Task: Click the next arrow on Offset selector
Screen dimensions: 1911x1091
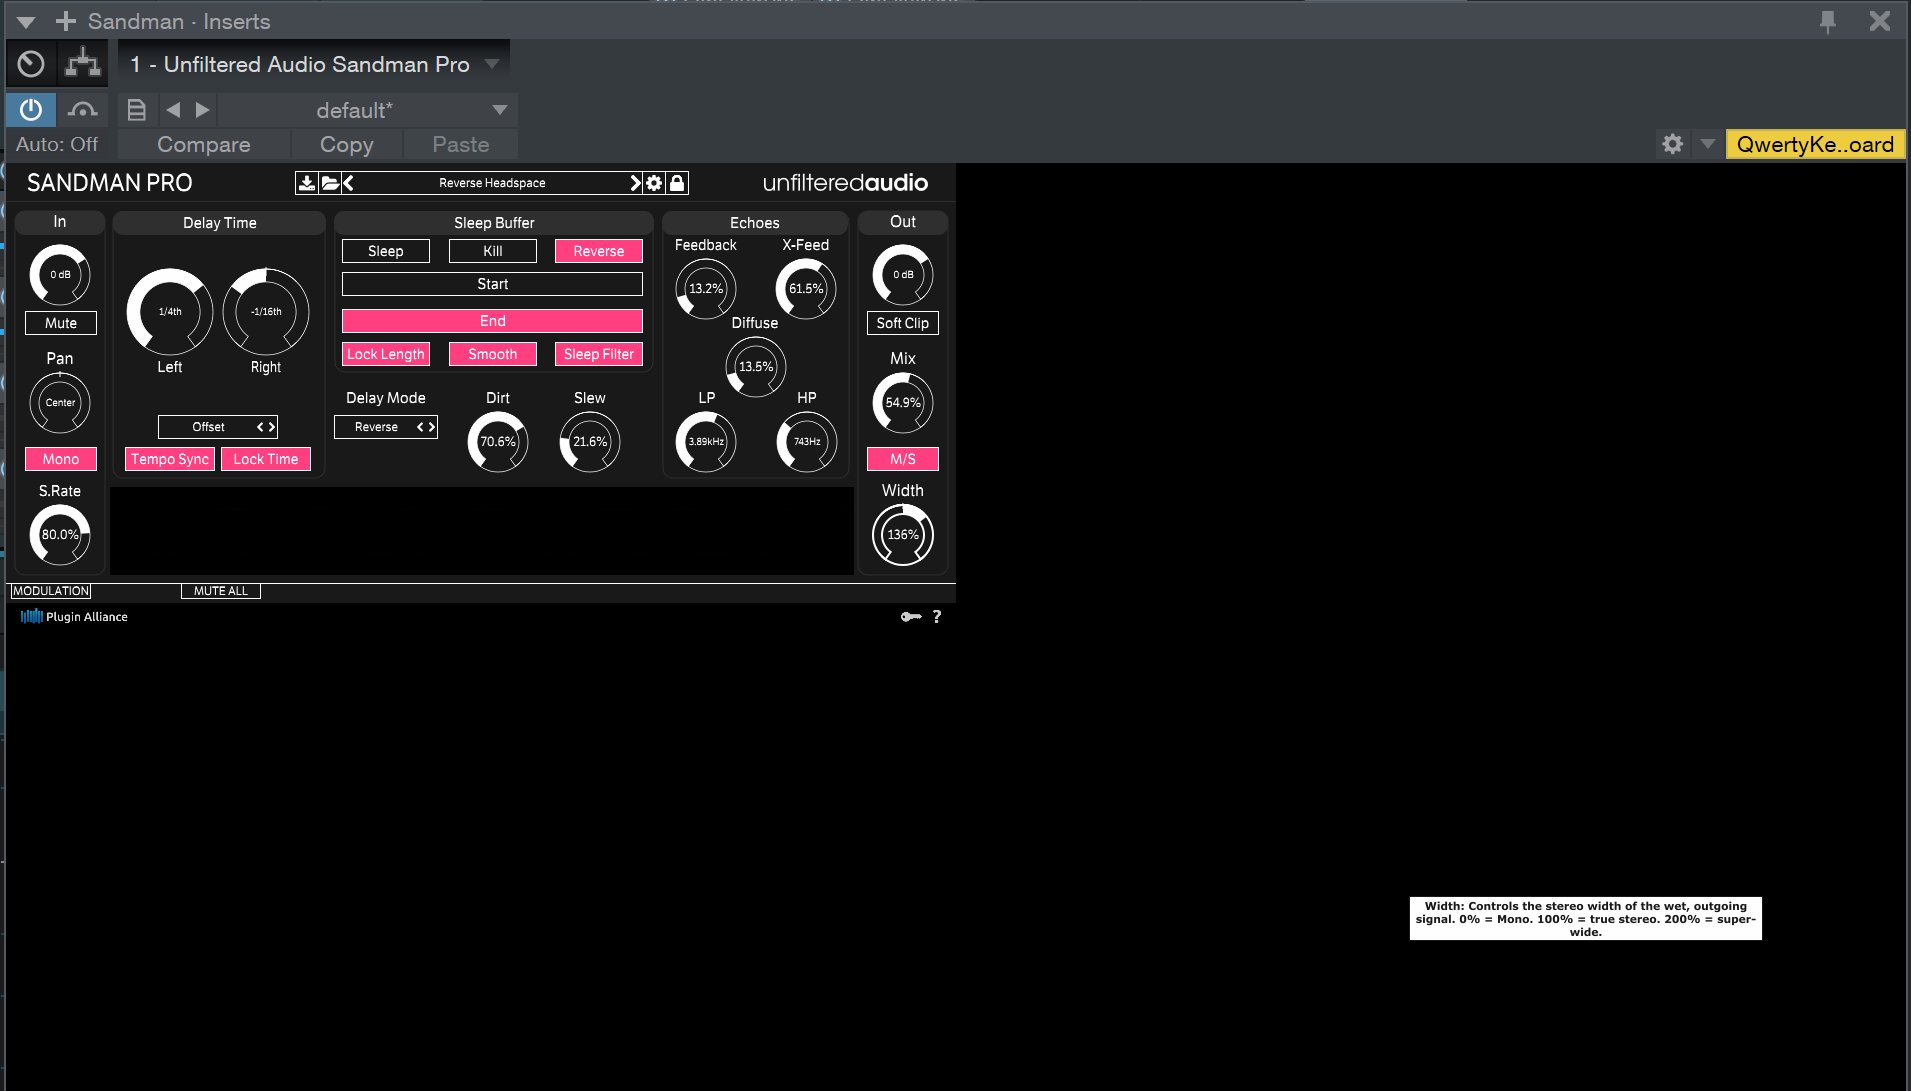Action: (x=271, y=427)
